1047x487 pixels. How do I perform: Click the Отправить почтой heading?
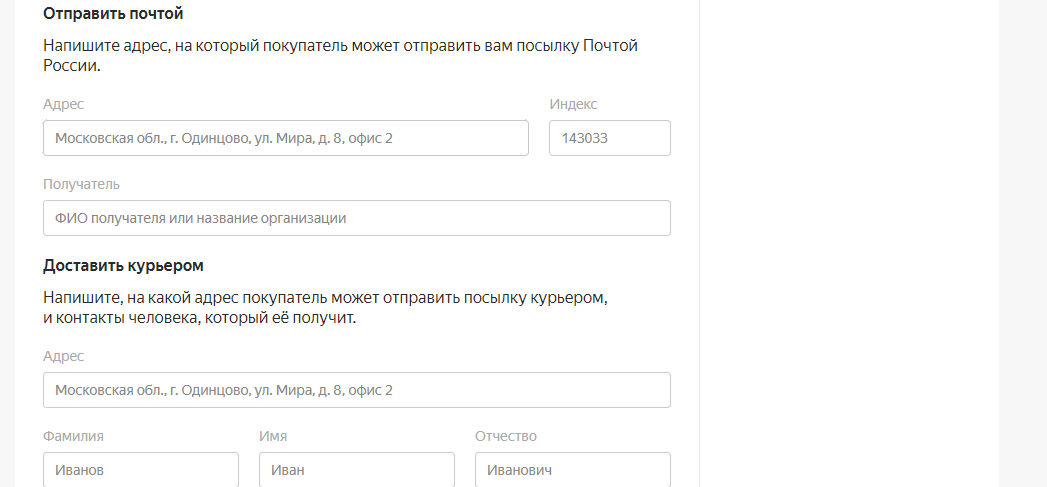click(x=113, y=14)
